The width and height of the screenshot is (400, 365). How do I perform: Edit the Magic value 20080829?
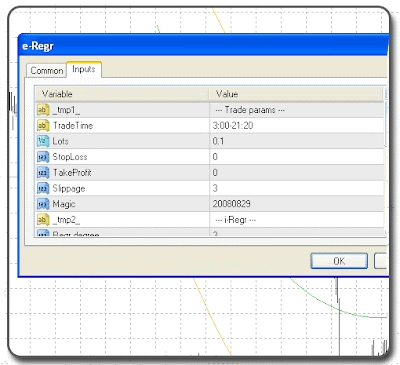(297, 204)
